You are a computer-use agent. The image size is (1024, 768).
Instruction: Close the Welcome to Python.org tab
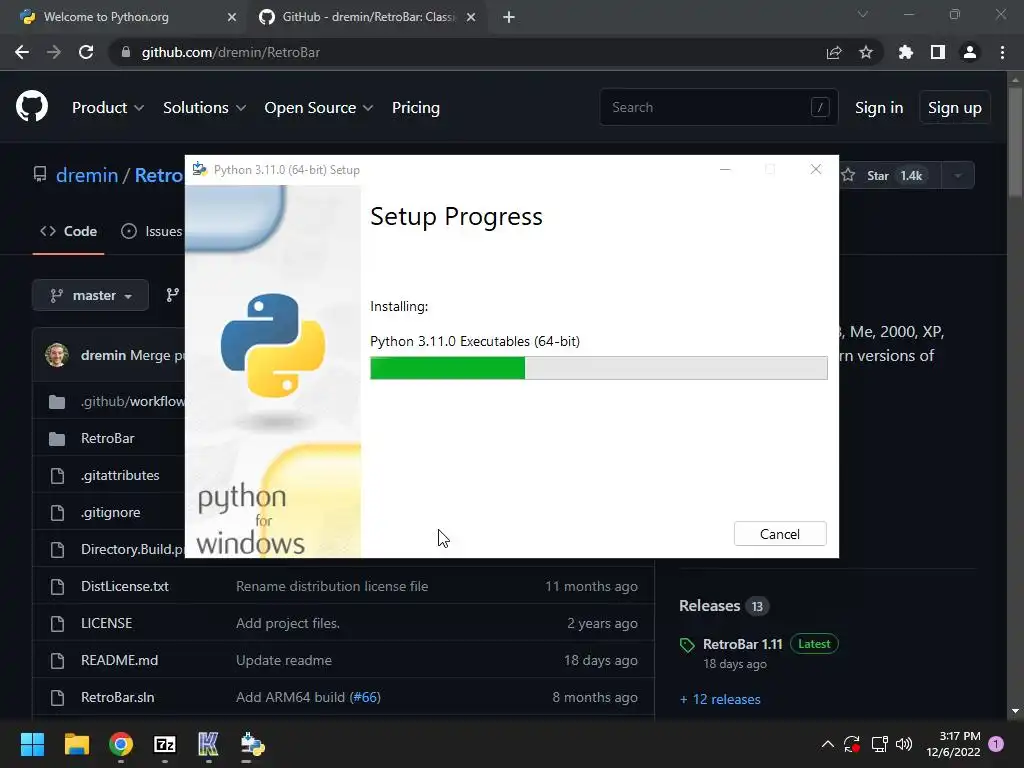(232, 17)
